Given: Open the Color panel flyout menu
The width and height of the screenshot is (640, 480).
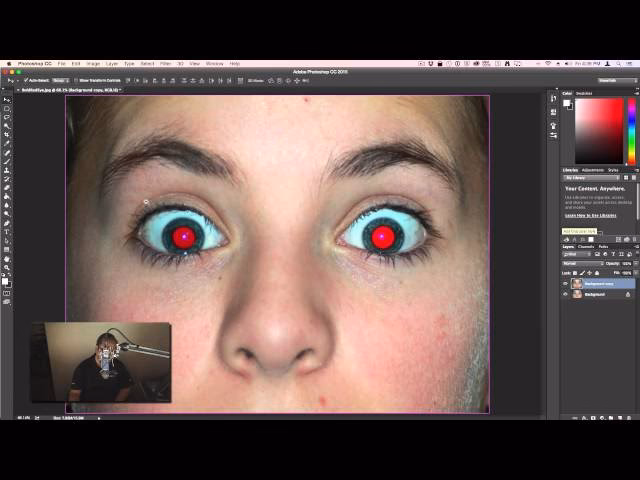Looking at the screenshot, I should 636,93.
